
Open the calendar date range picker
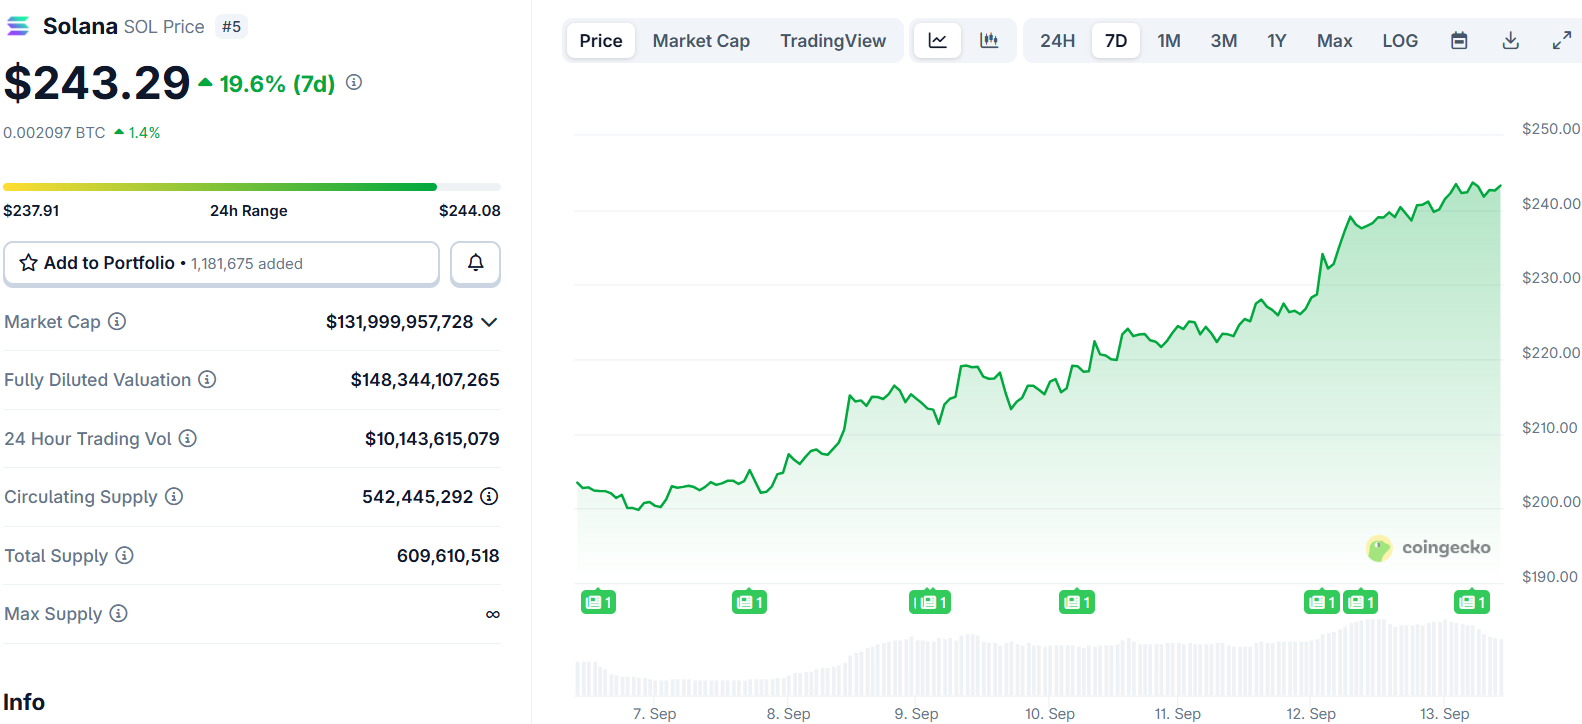point(1459,41)
